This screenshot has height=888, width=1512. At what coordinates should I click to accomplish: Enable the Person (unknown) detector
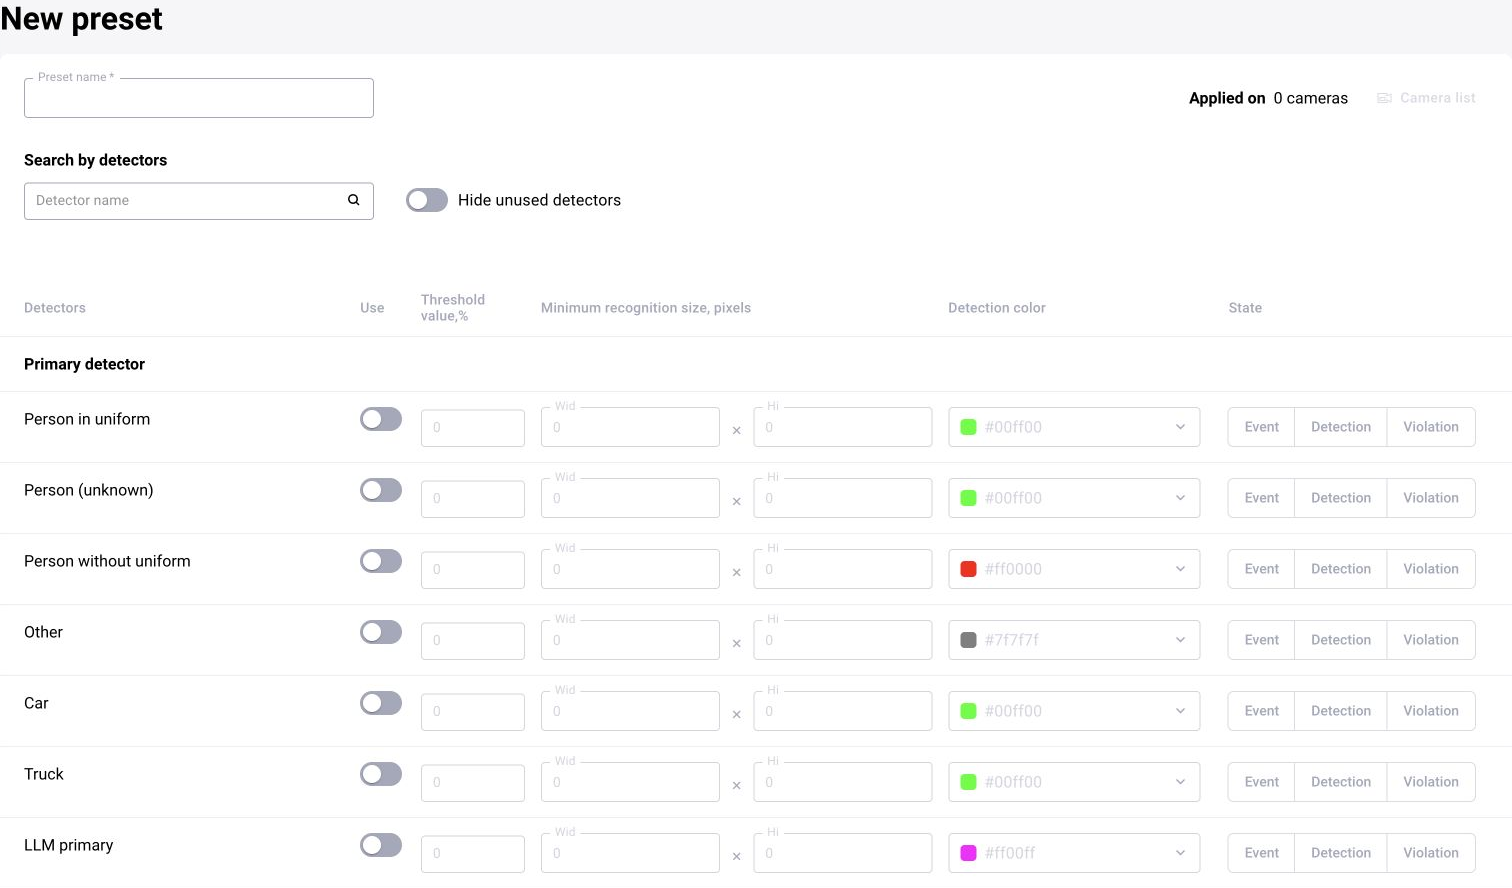point(381,490)
